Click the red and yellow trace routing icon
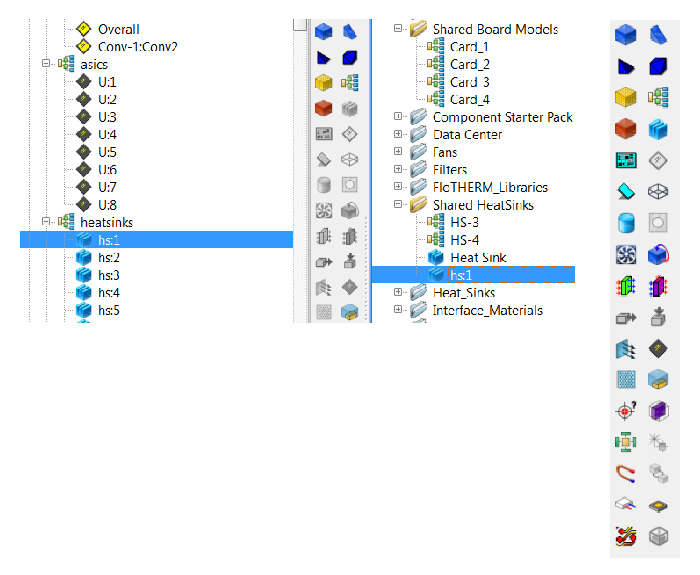Image resolution: width=700 pixels, height=575 pixels. (625, 536)
